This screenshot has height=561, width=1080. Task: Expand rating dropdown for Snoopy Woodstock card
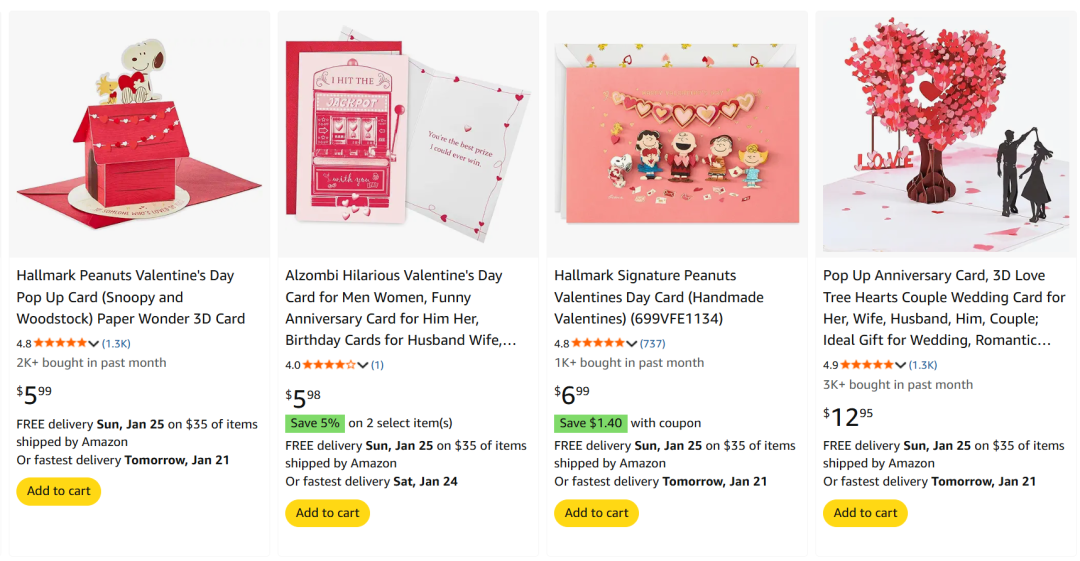pyautogui.click(x=94, y=344)
